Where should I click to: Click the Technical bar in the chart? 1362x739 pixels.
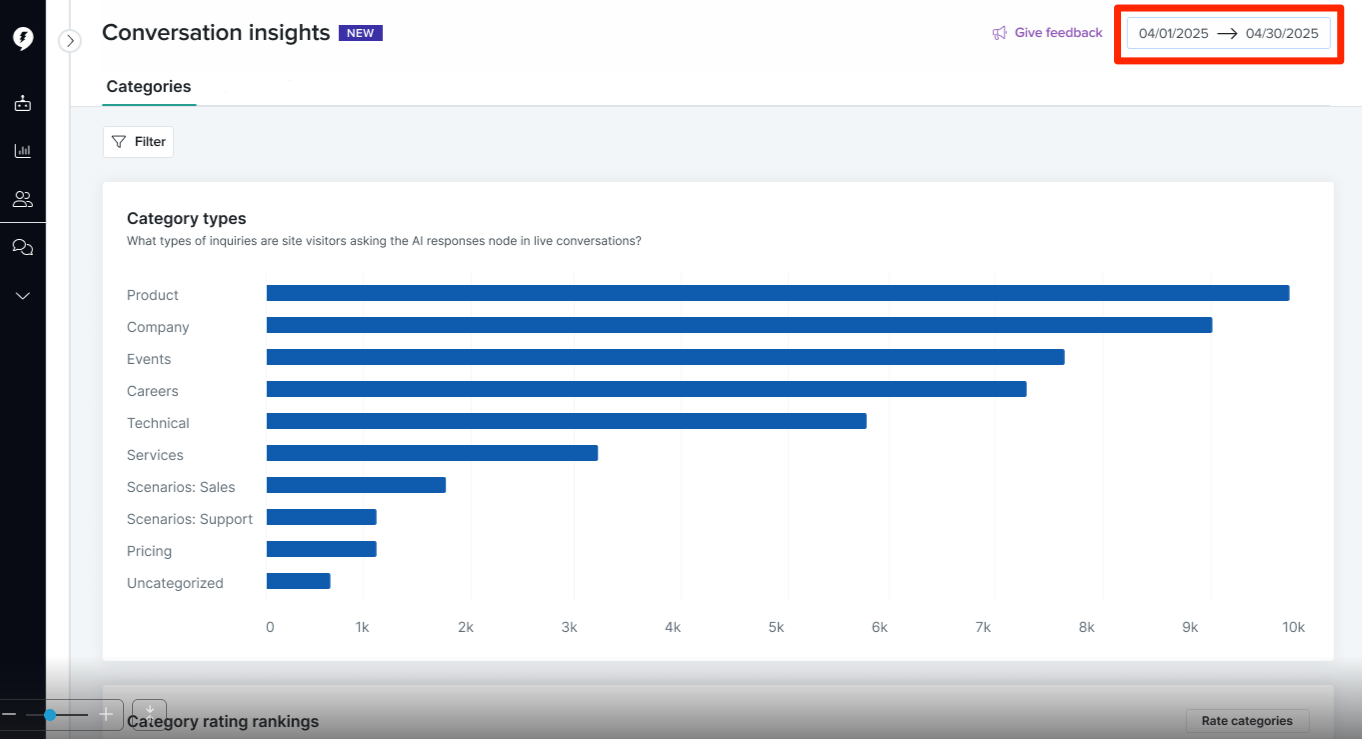point(567,421)
